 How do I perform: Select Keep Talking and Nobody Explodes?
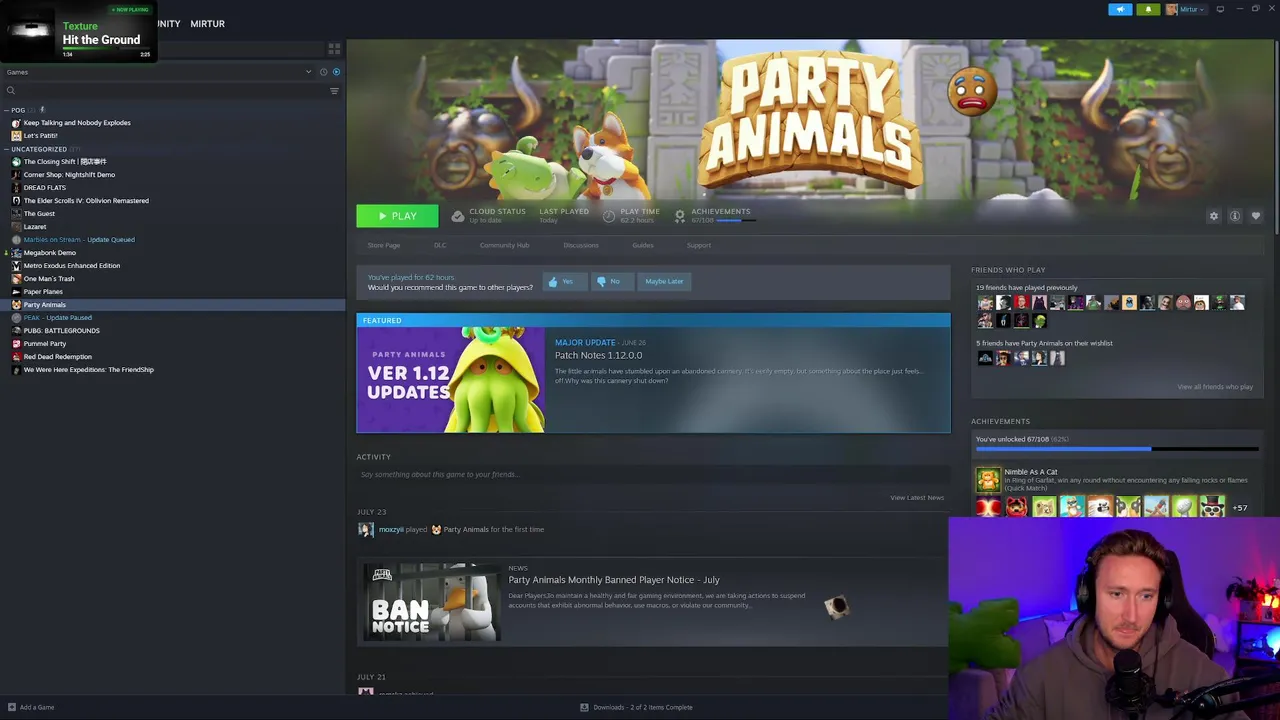coord(77,123)
